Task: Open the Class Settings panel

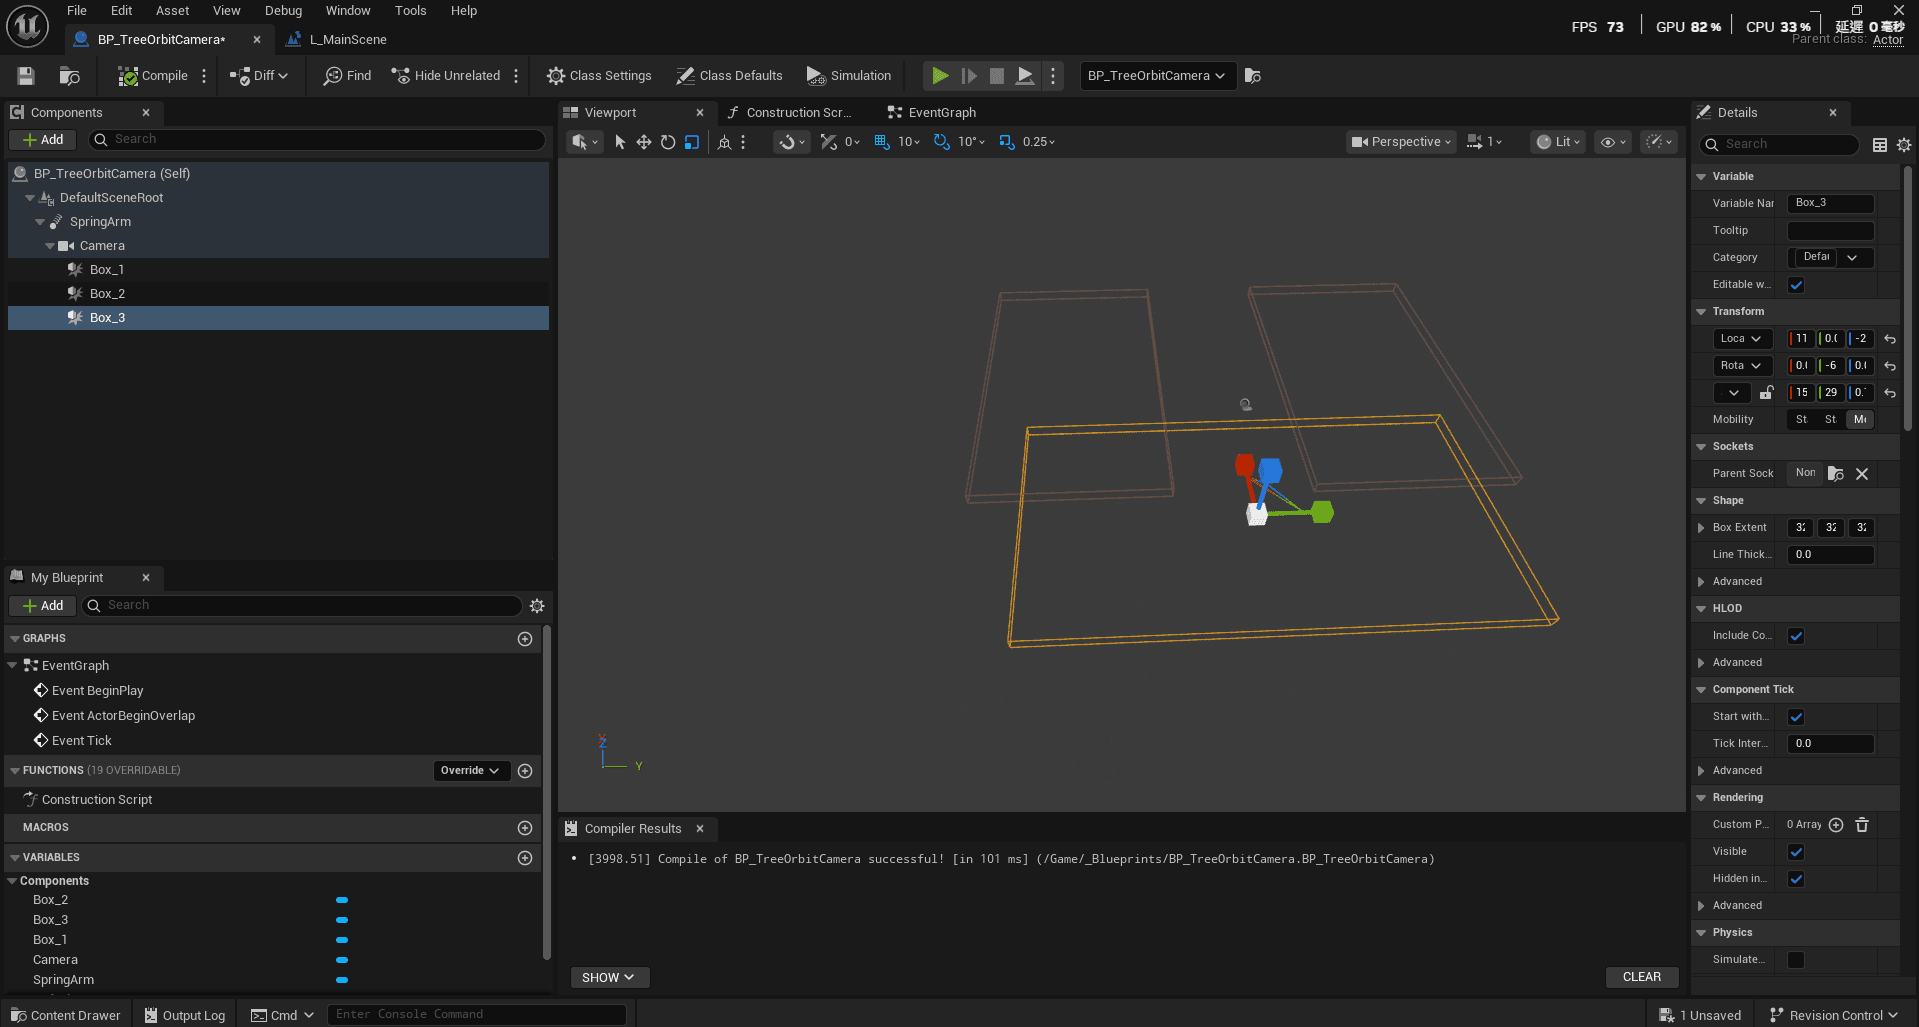Action: click(x=598, y=75)
